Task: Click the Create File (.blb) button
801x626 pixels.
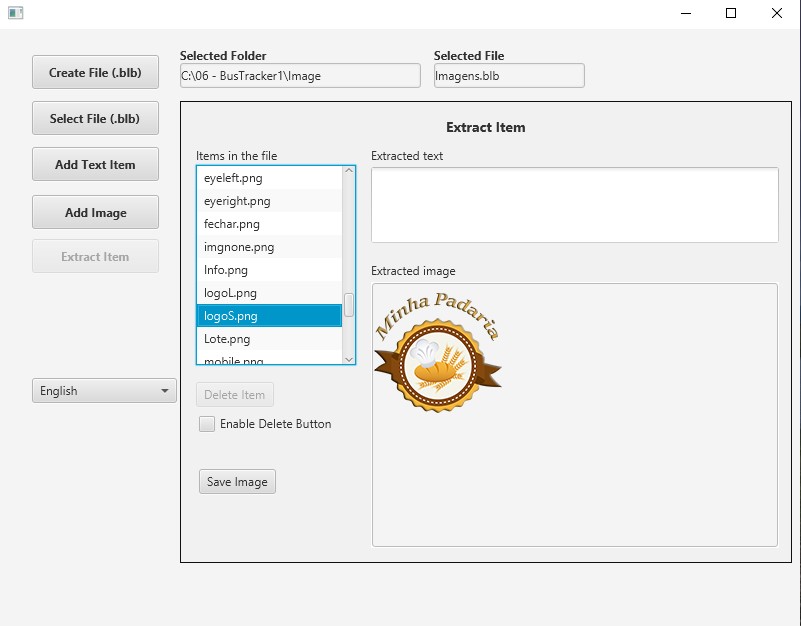Action: [95, 72]
